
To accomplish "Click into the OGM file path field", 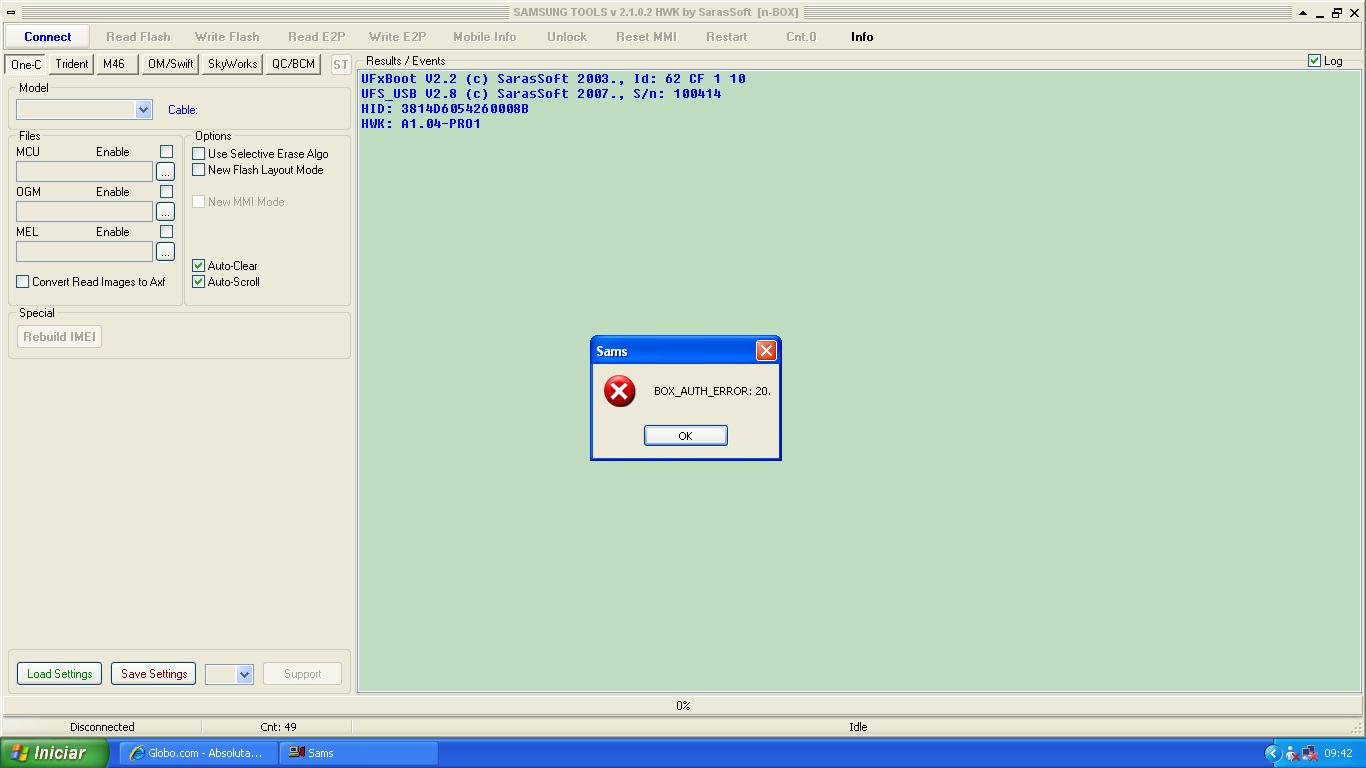I will [84, 212].
